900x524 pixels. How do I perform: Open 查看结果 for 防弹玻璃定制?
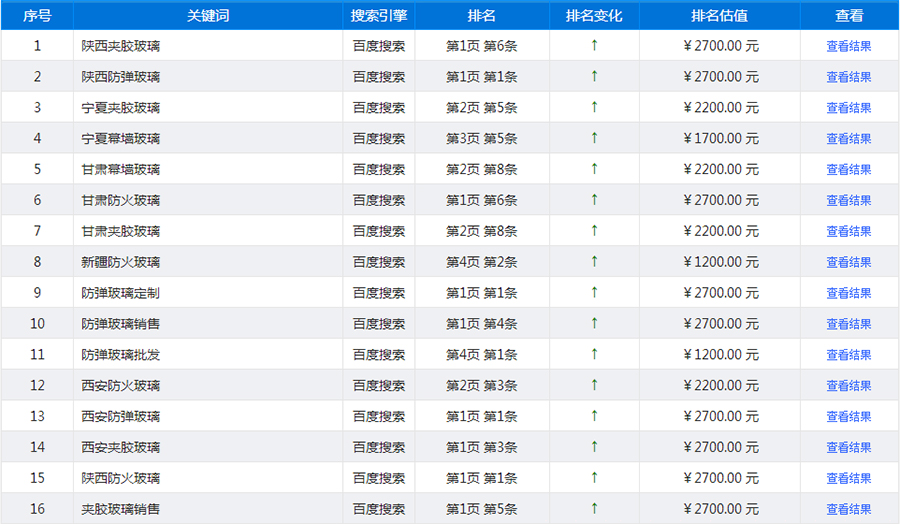tap(848, 294)
